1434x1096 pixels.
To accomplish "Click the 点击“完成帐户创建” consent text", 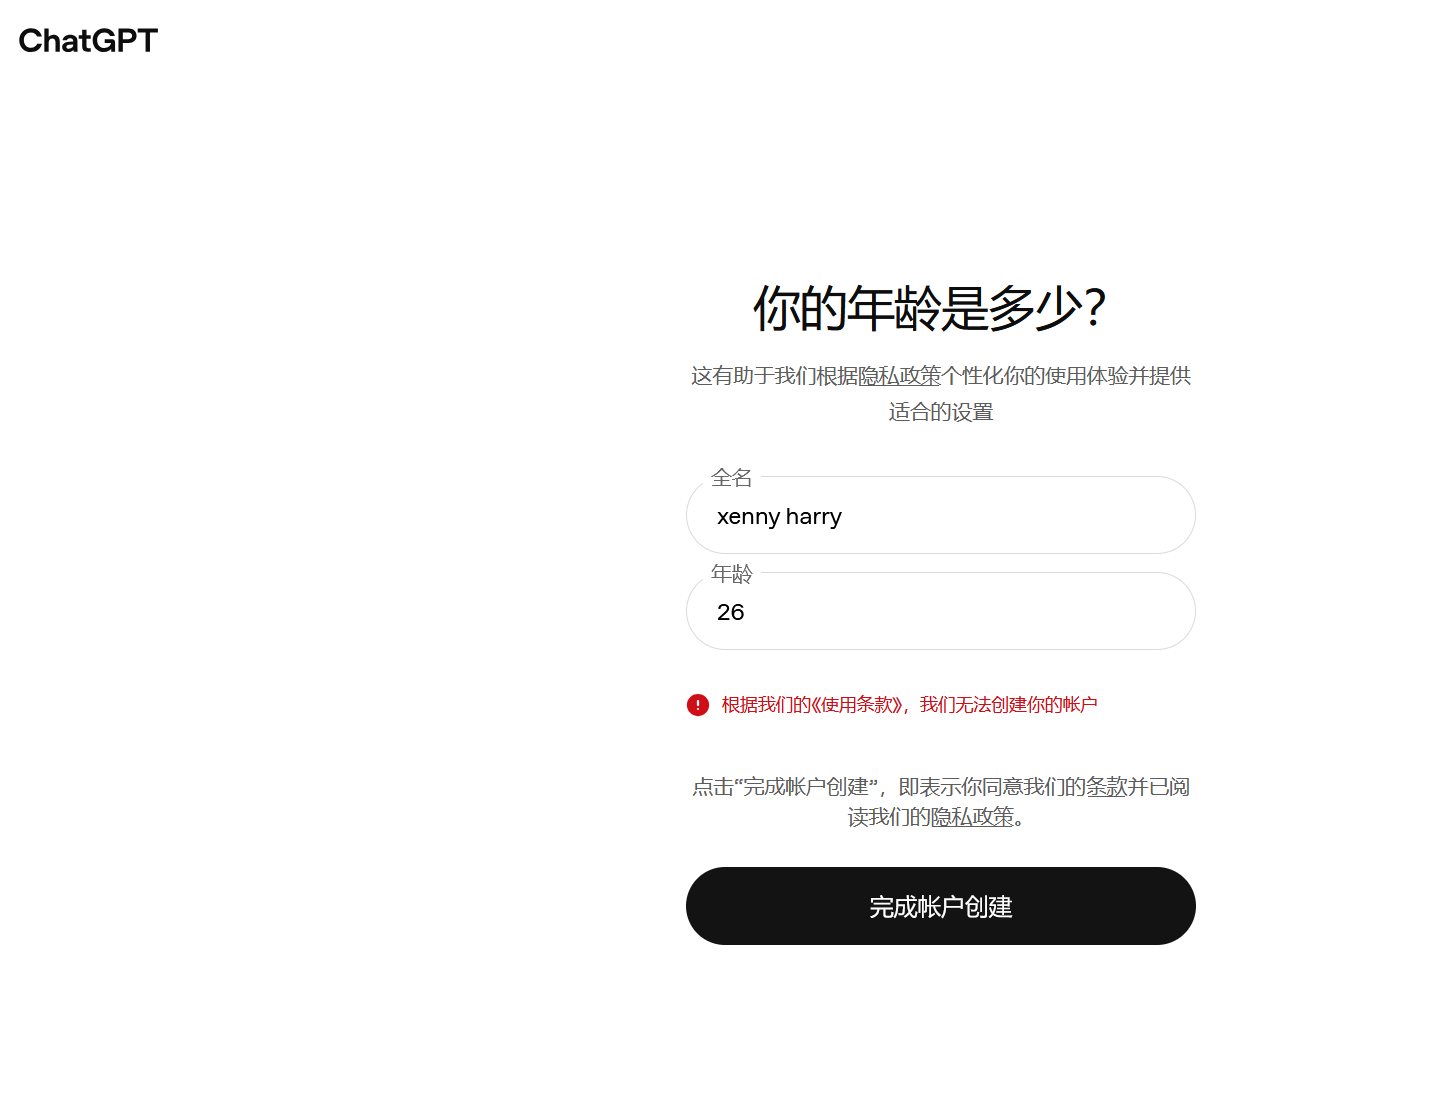I will [785, 787].
